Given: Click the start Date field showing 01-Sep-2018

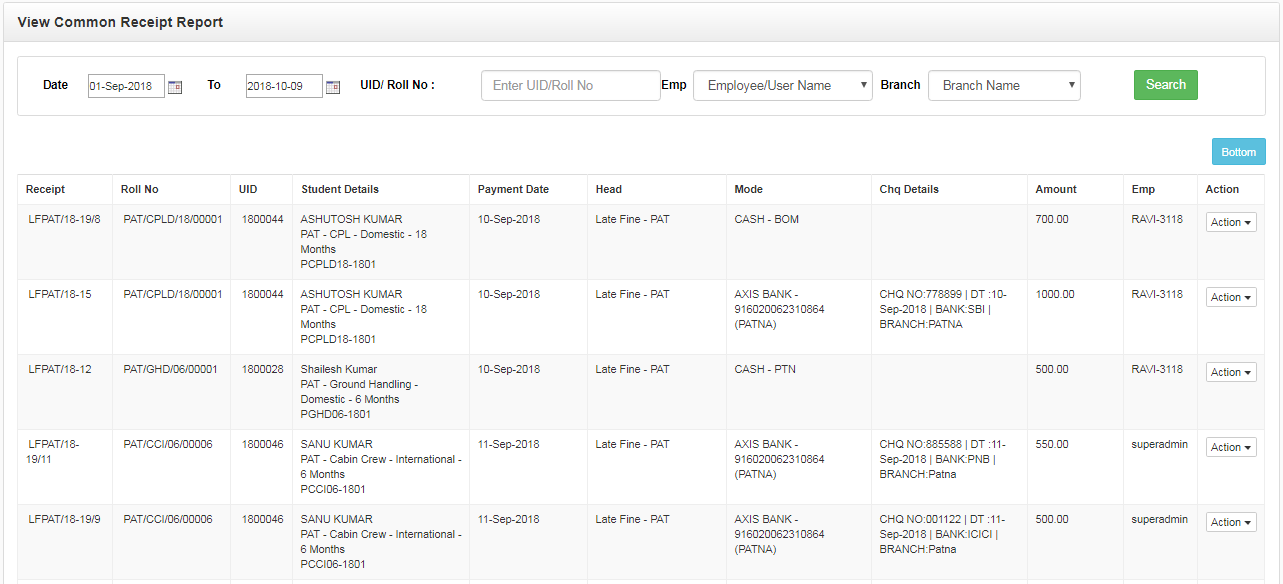Looking at the screenshot, I should (x=126, y=86).
